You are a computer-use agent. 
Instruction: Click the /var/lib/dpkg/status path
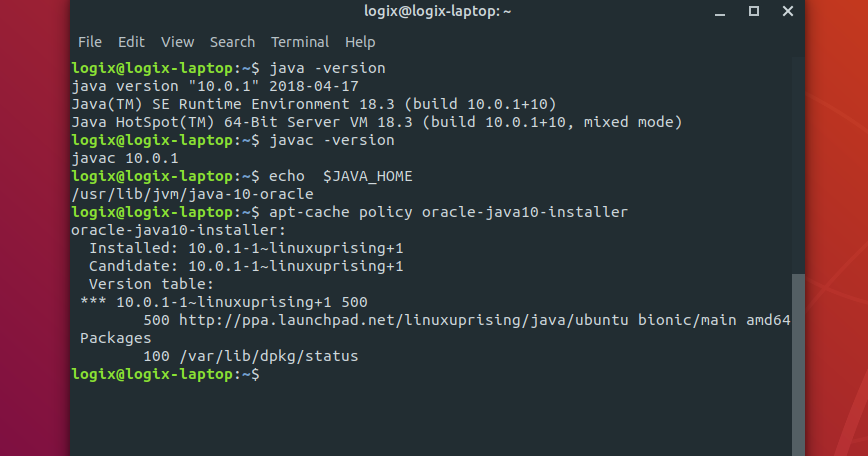point(269,356)
